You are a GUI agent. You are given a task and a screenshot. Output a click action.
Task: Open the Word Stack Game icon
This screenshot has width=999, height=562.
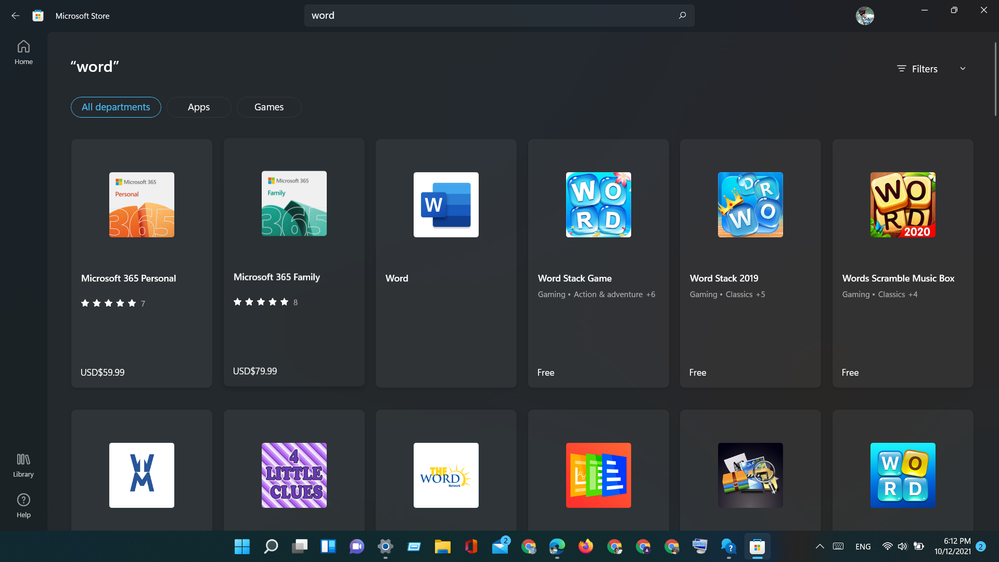[x=598, y=205]
